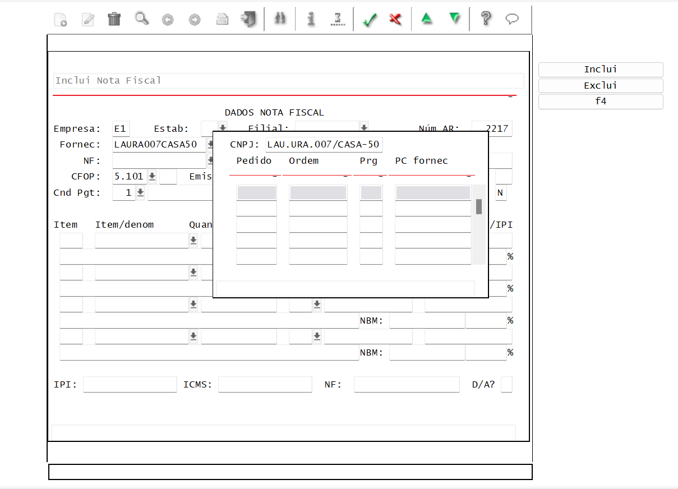Click the fourth row NBM field
Viewport: 678px width, 489px height.
[x=427, y=352]
